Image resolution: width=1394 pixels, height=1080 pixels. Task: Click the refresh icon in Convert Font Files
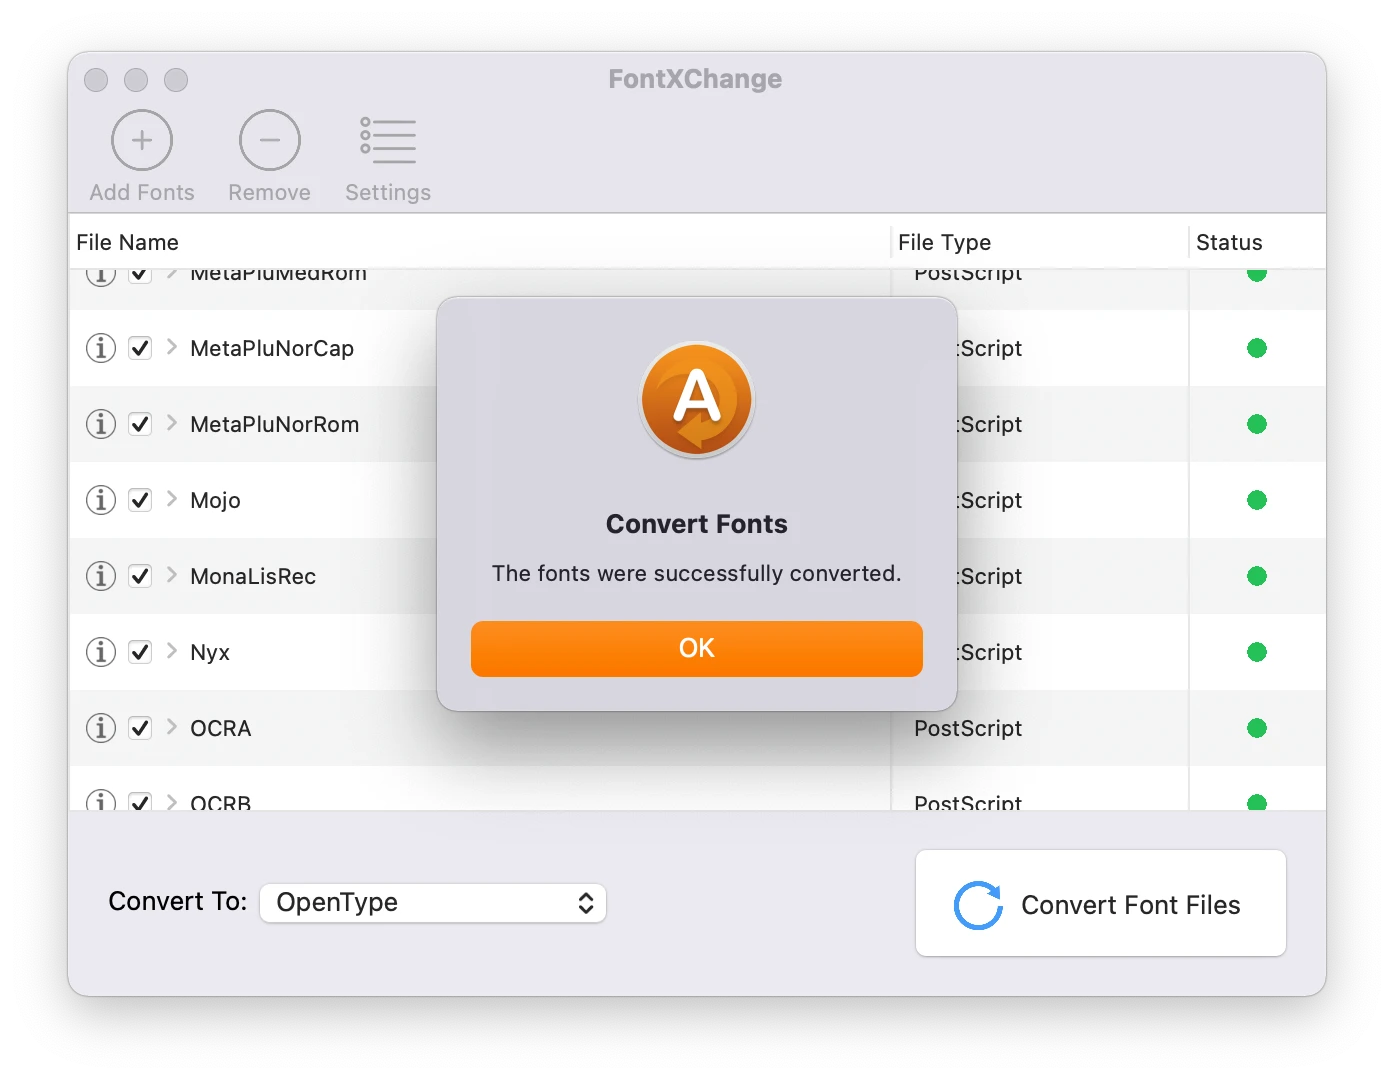978,905
